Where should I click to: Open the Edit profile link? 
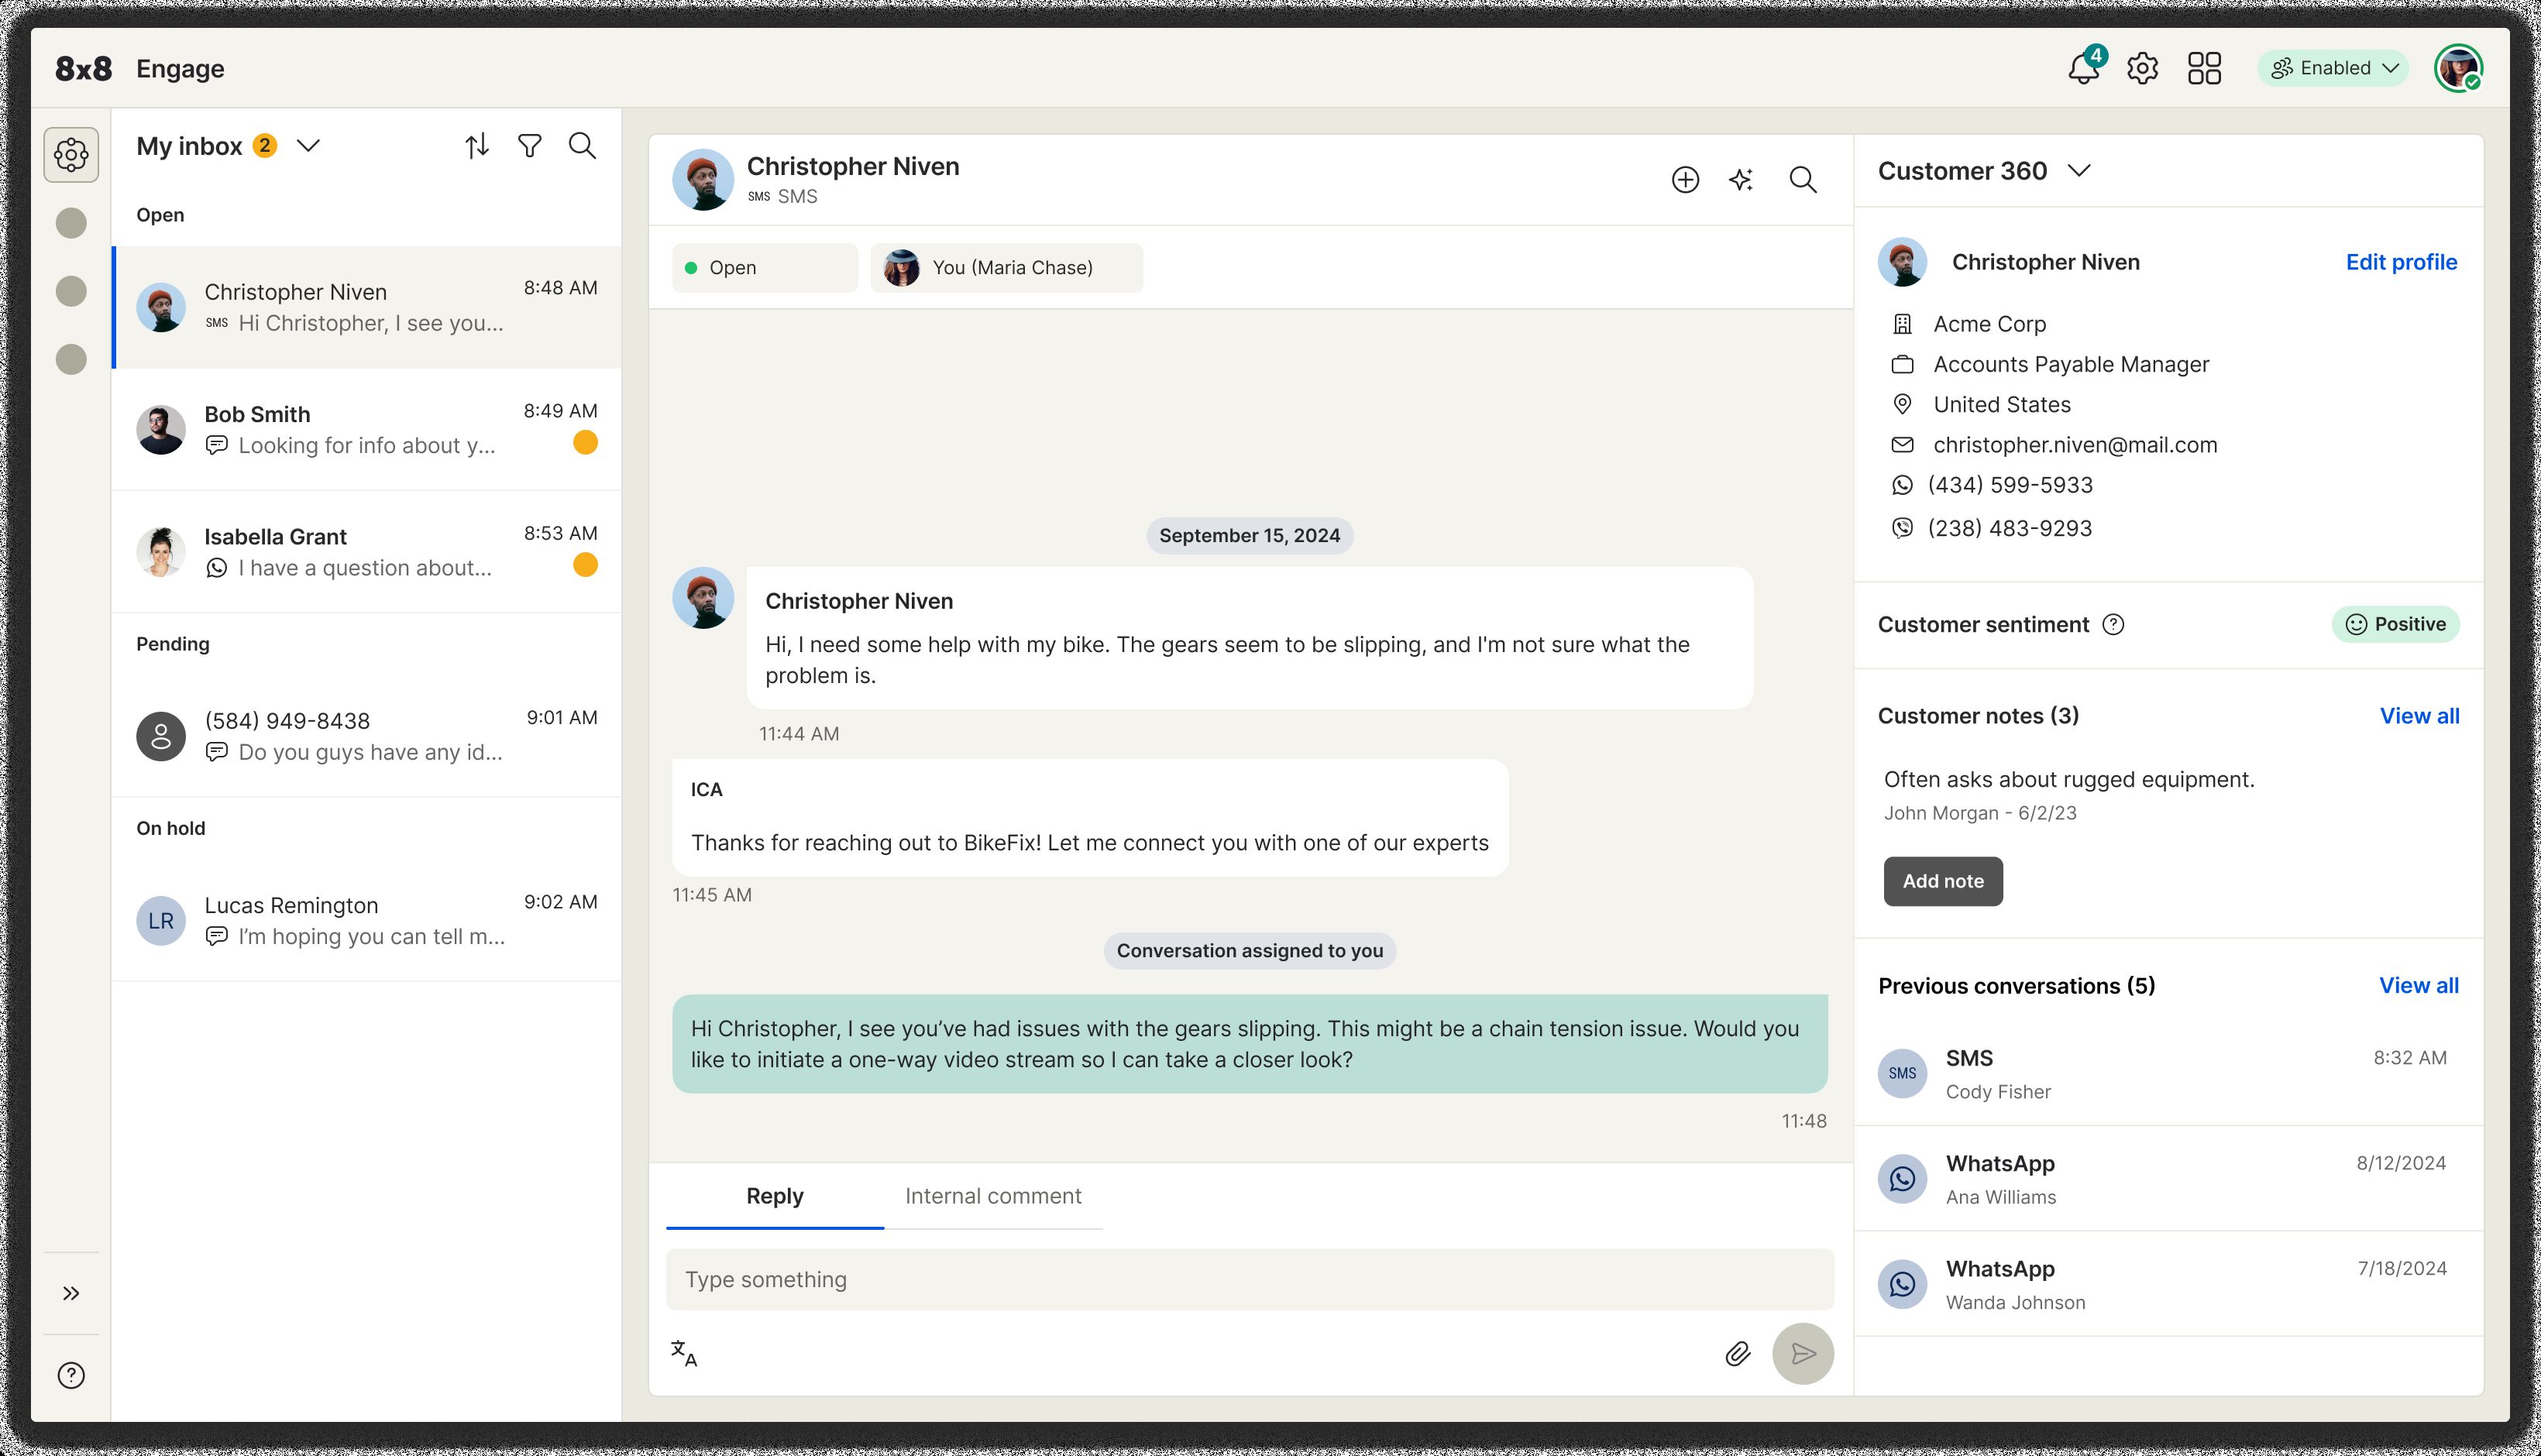(x=2400, y=262)
